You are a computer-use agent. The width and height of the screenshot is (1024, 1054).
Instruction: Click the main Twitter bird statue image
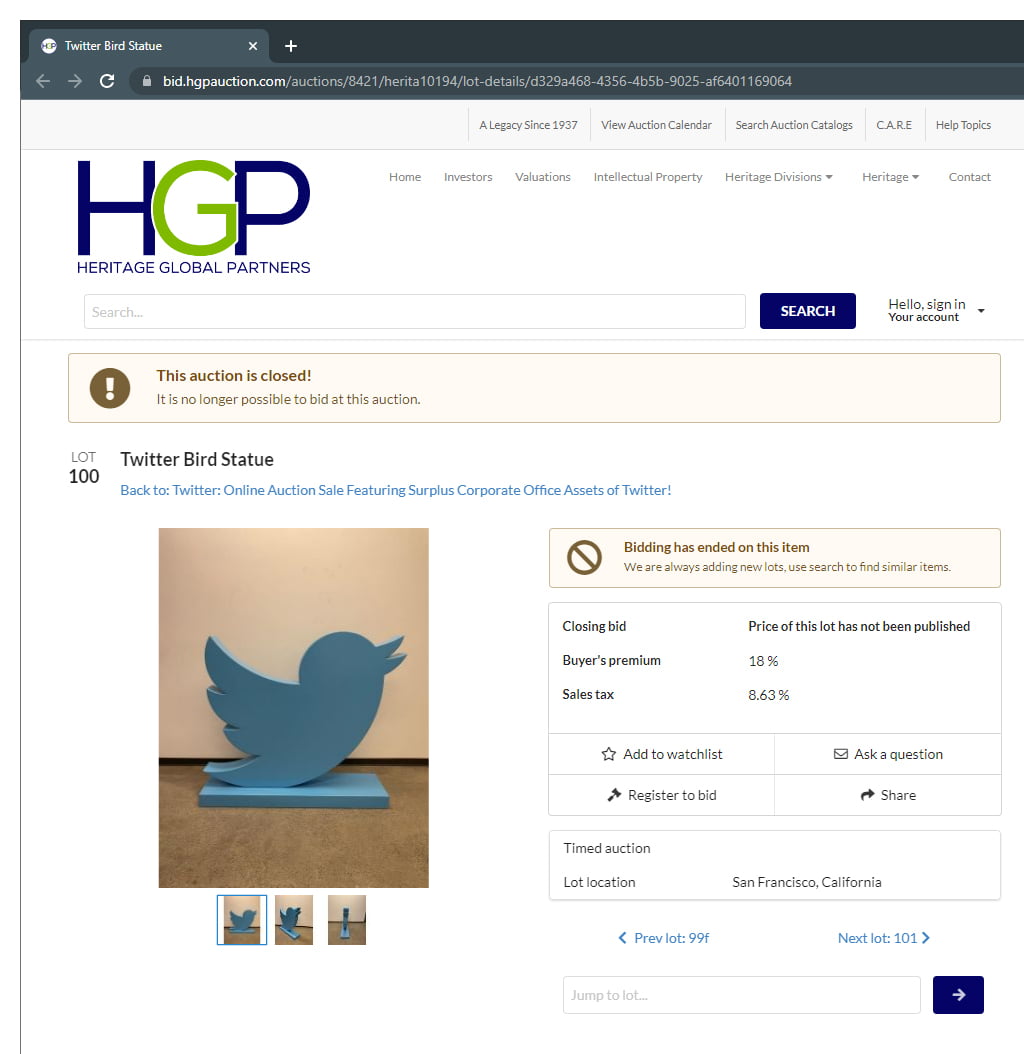coord(294,708)
